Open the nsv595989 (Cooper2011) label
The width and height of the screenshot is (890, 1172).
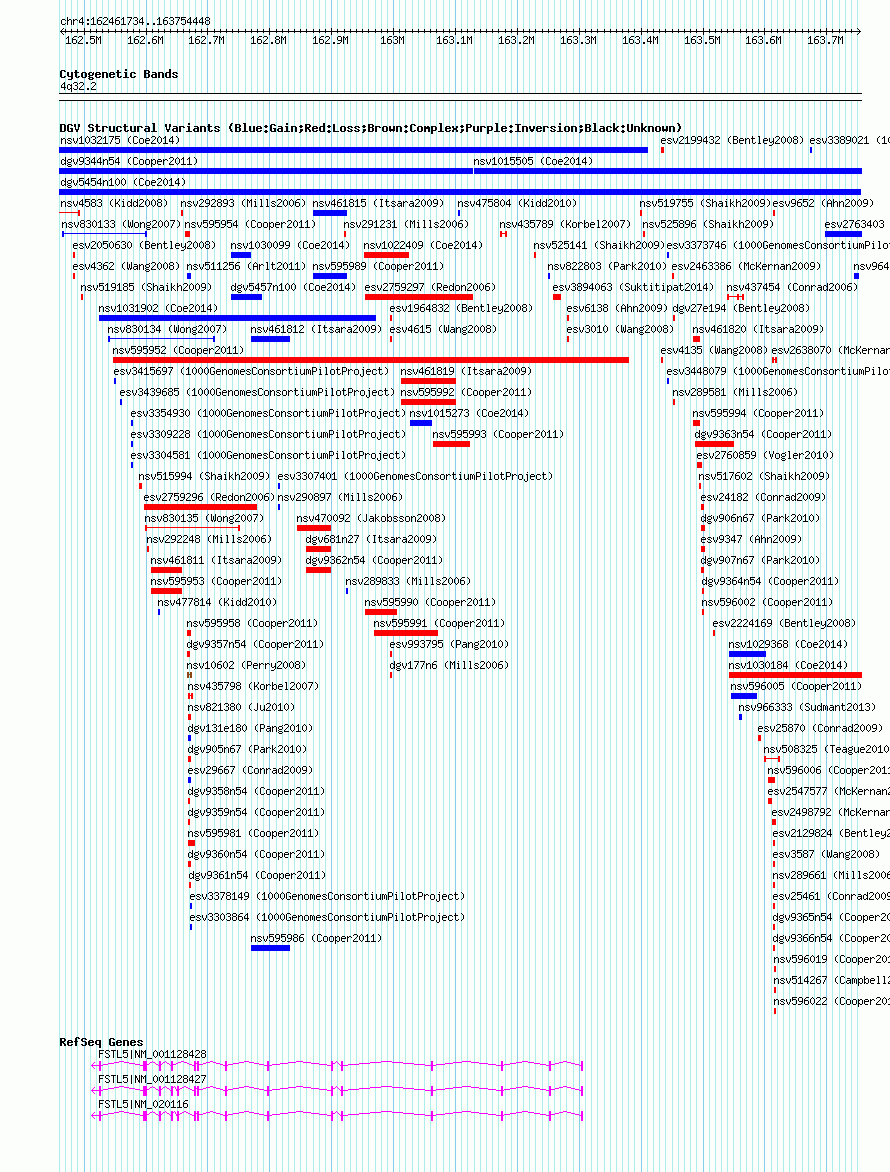(x=378, y=265)
